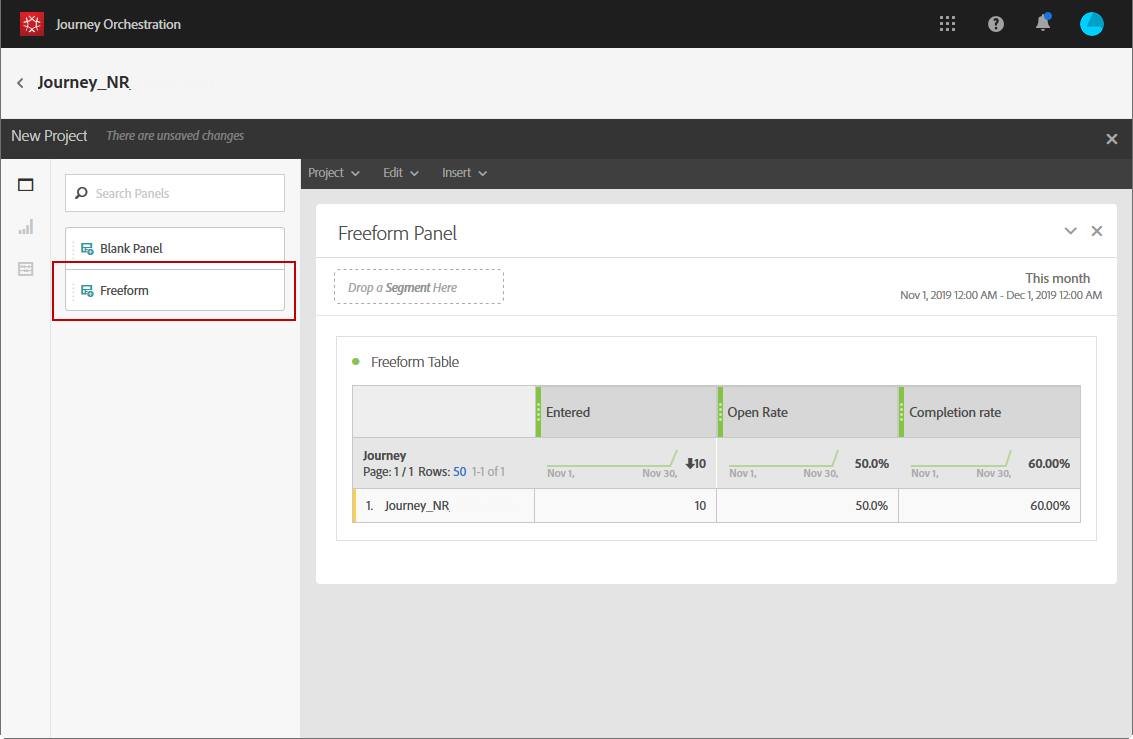1133x739 pixels.
Task: Click the Entered sparkline trend
Action: (x=612, y=459)
